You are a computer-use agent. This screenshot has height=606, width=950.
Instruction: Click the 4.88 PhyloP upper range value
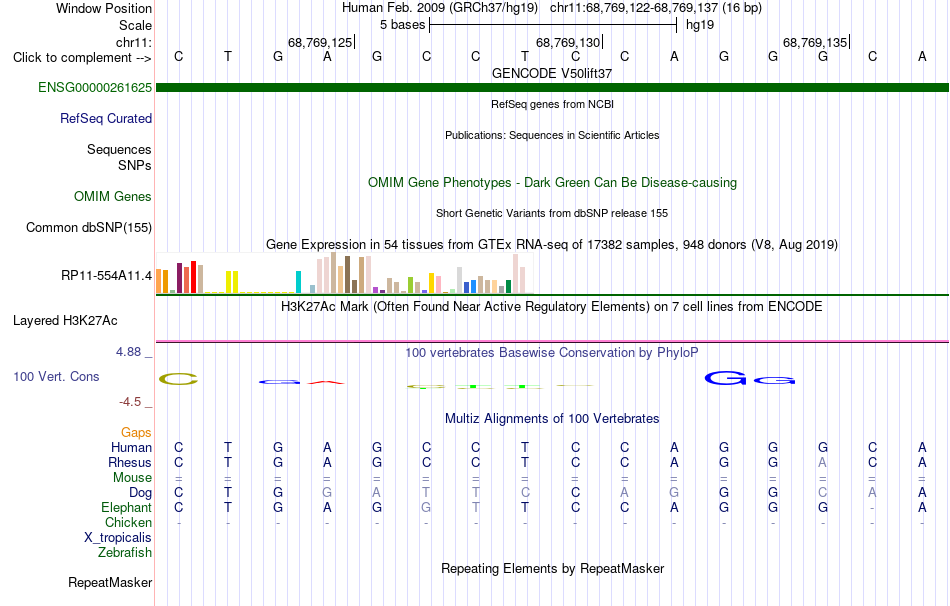[128, 351]
